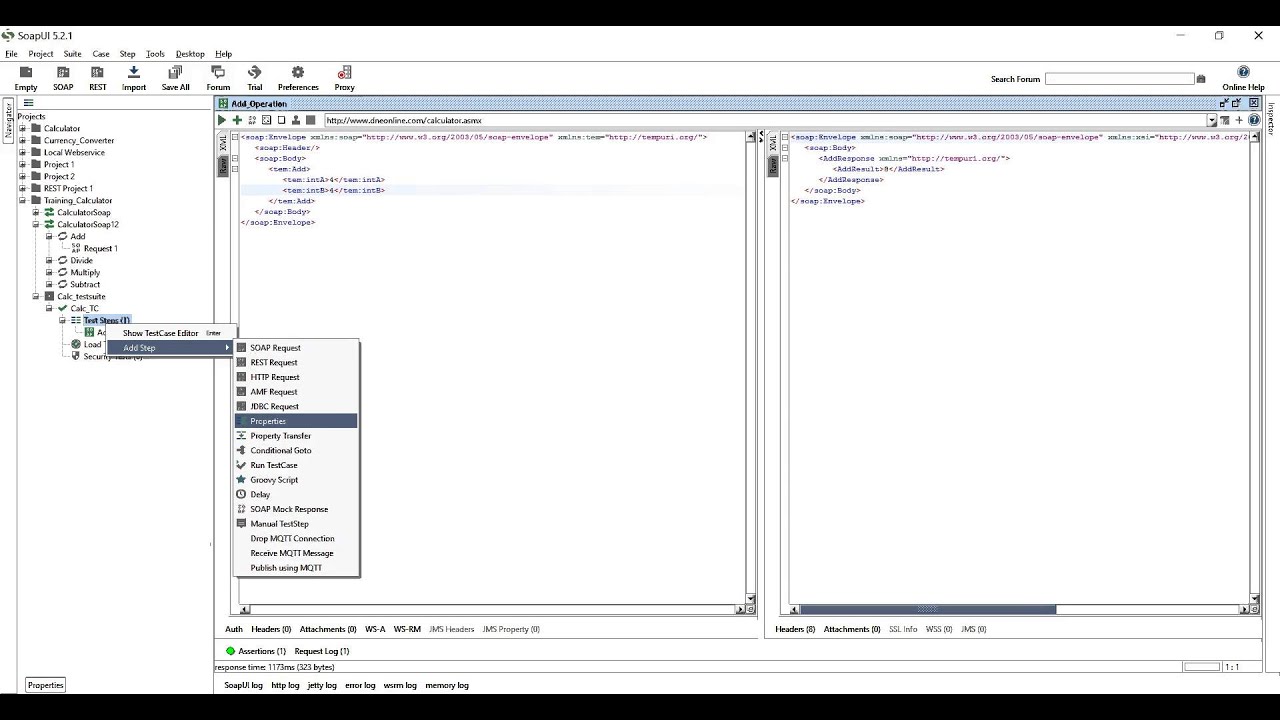
Task: Click the endpoint URL field
Action: pyautogui.click(x=764, y=120)
